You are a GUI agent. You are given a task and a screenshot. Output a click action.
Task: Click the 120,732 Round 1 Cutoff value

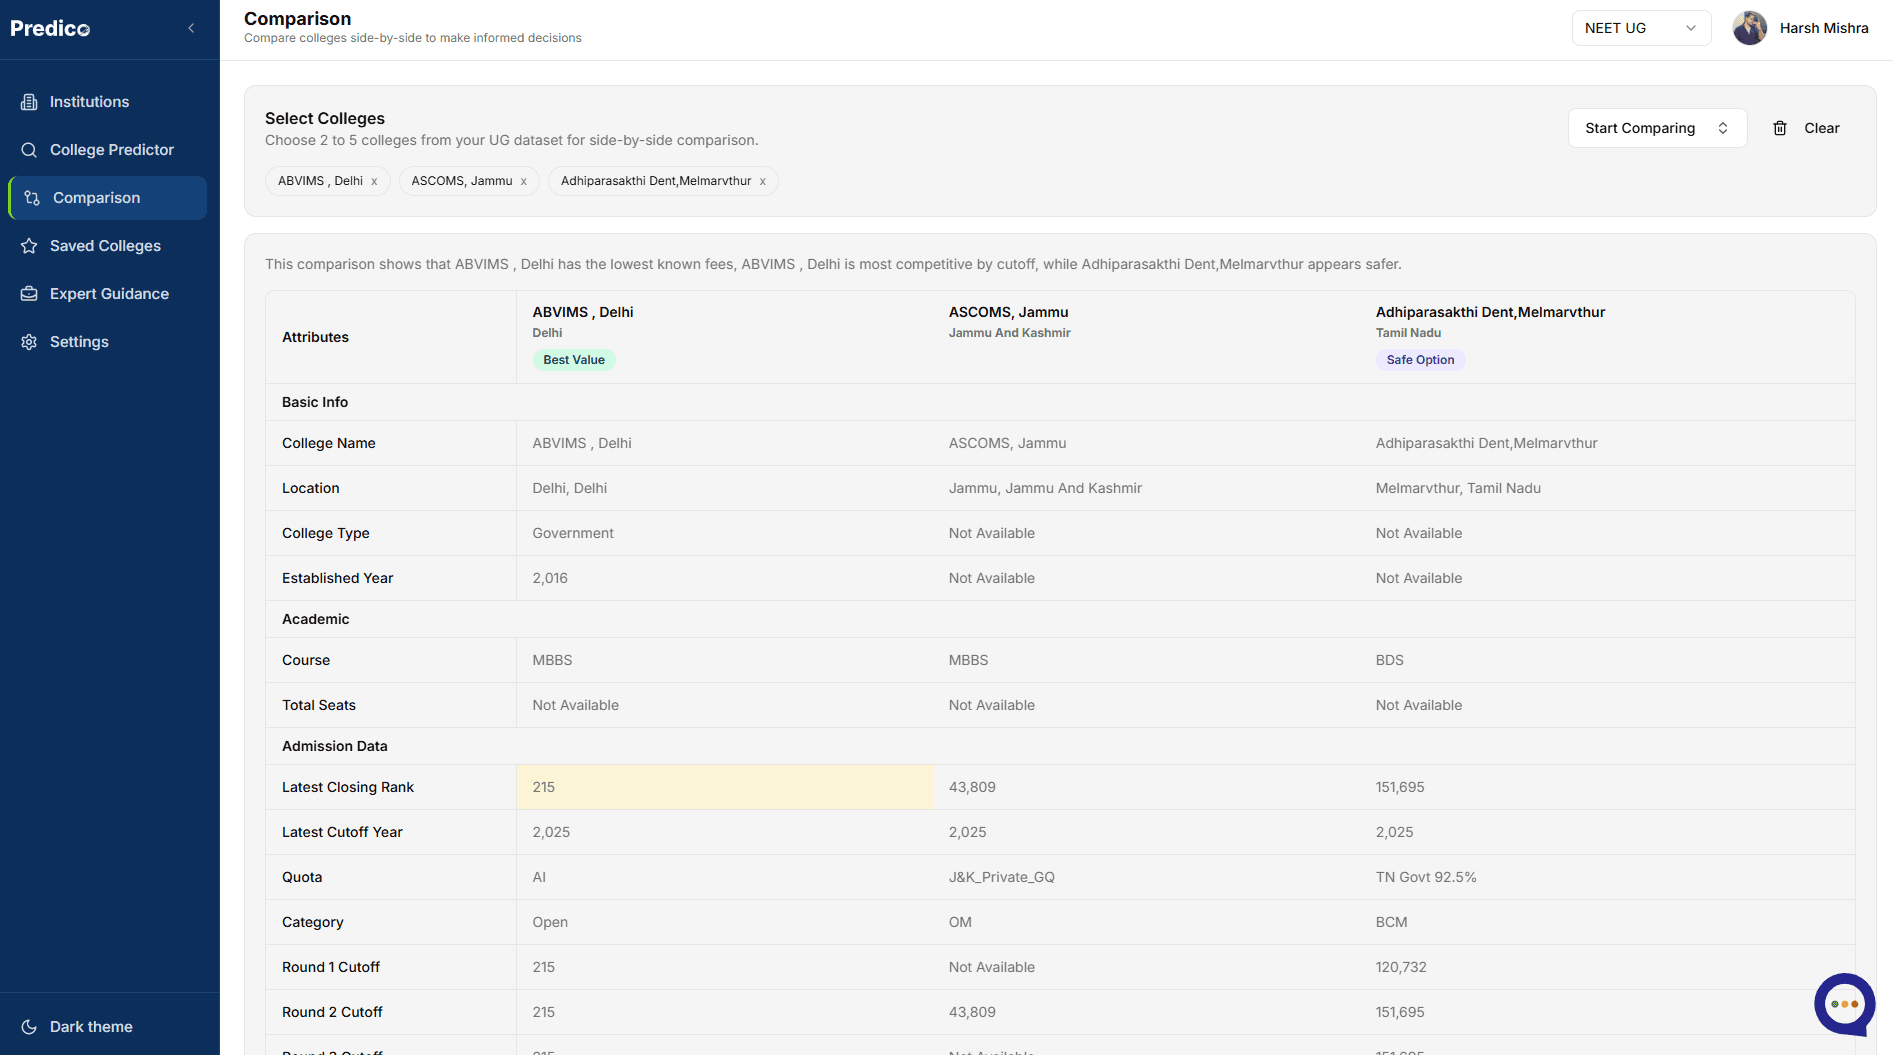point(1401,967)
